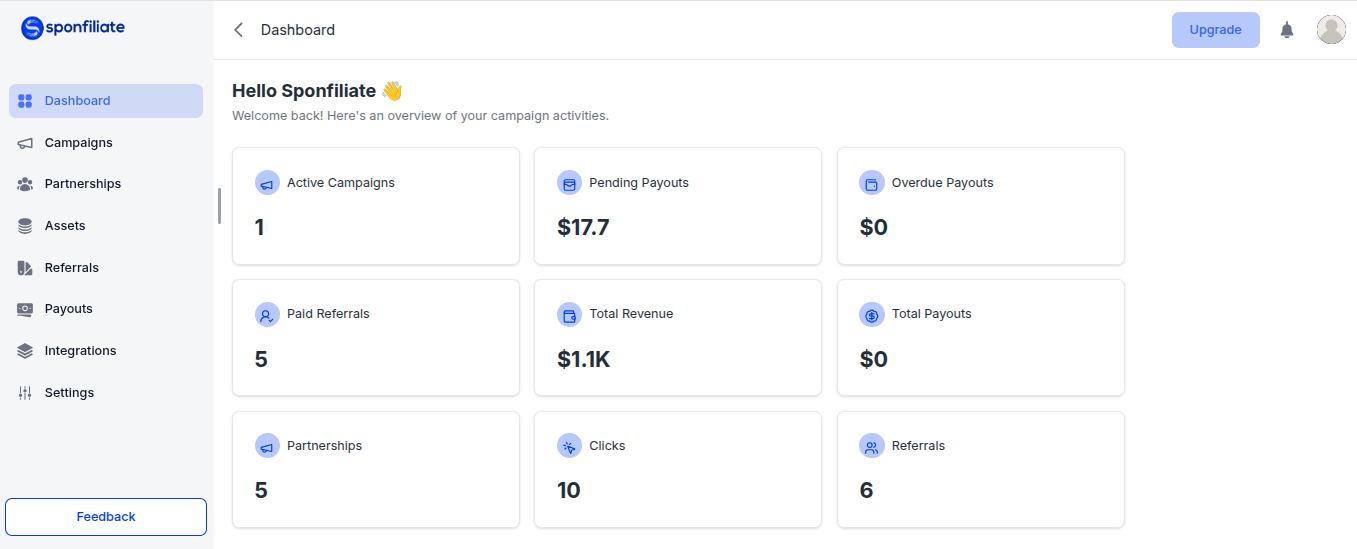Click the Sponfiliate logo

click(x=73, y=28)
